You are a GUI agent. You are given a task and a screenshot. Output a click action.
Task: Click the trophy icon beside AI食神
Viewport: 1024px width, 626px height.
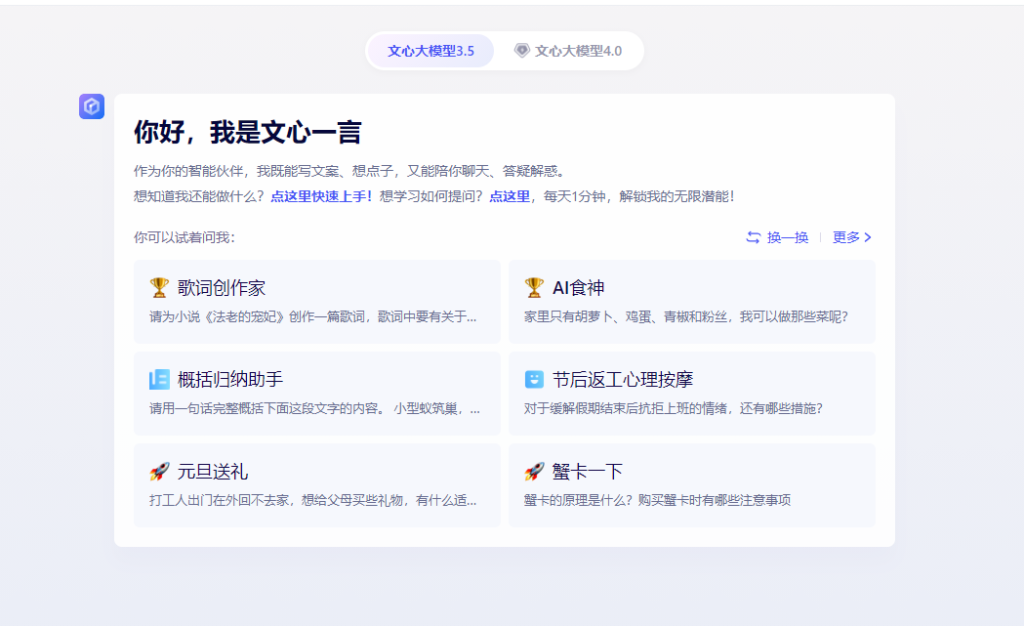click(x=534, y=288)
